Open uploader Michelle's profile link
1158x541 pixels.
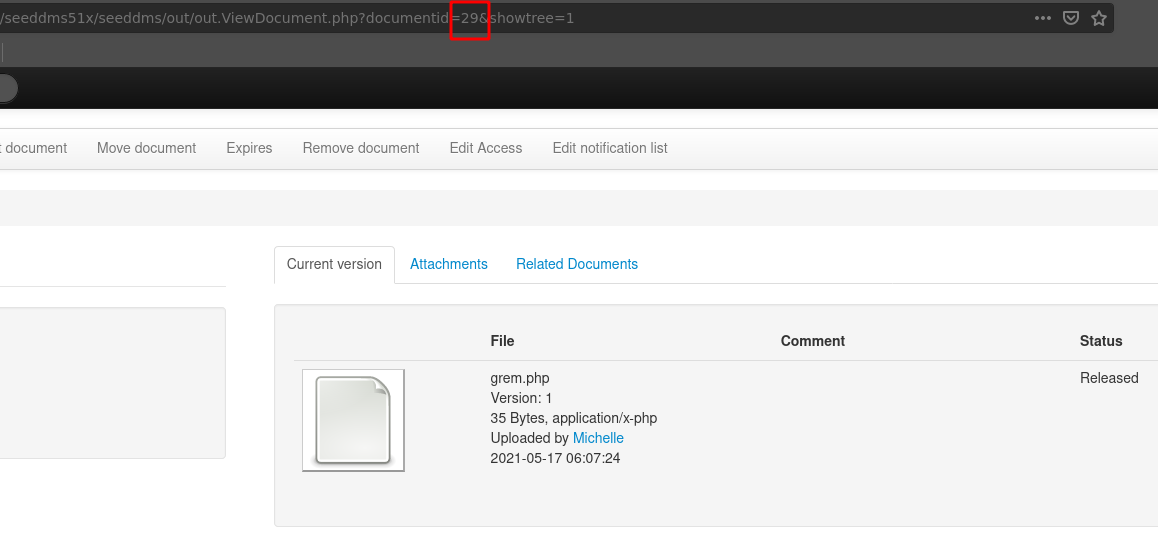(x=597, y=438)
